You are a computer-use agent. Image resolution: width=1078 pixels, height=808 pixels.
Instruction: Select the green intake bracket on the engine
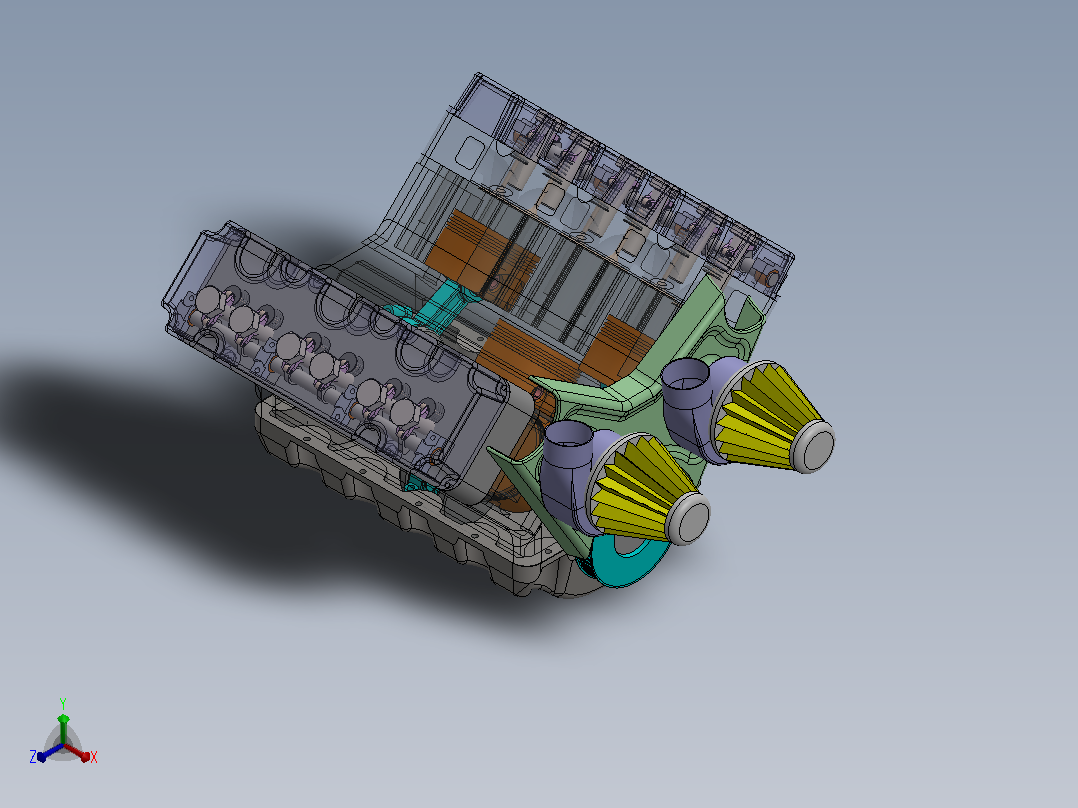click(636, 406)
